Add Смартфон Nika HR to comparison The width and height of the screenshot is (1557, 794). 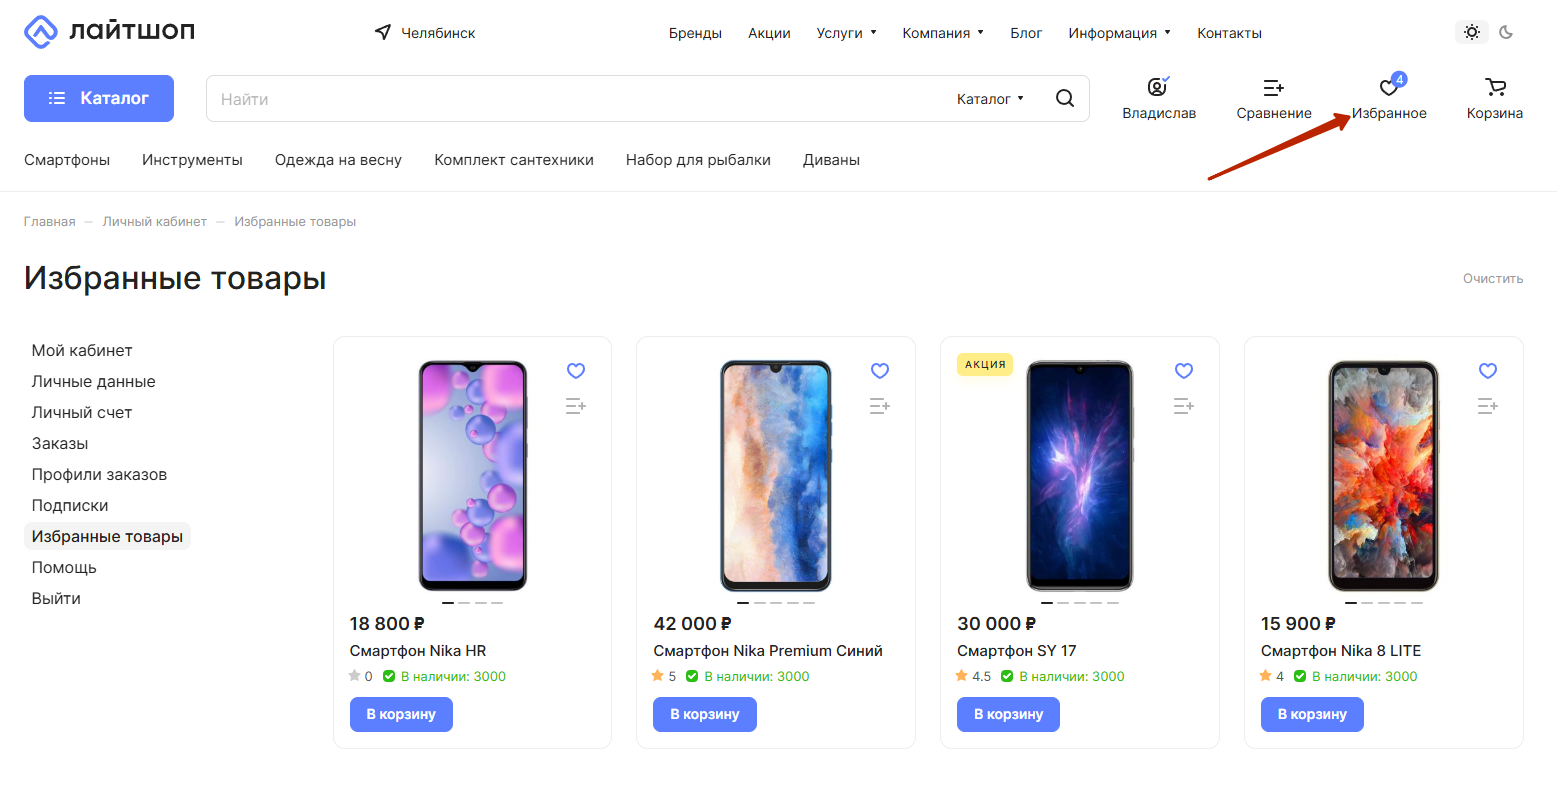click(x=575, y=406)
